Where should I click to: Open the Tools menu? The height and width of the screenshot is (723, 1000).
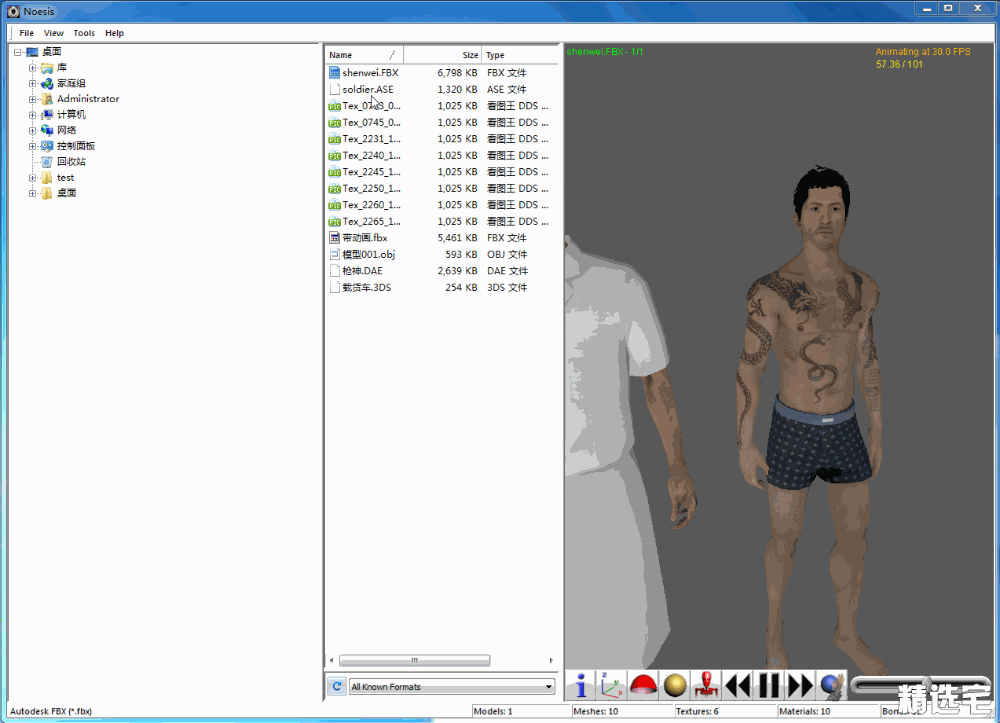[84, 33]
